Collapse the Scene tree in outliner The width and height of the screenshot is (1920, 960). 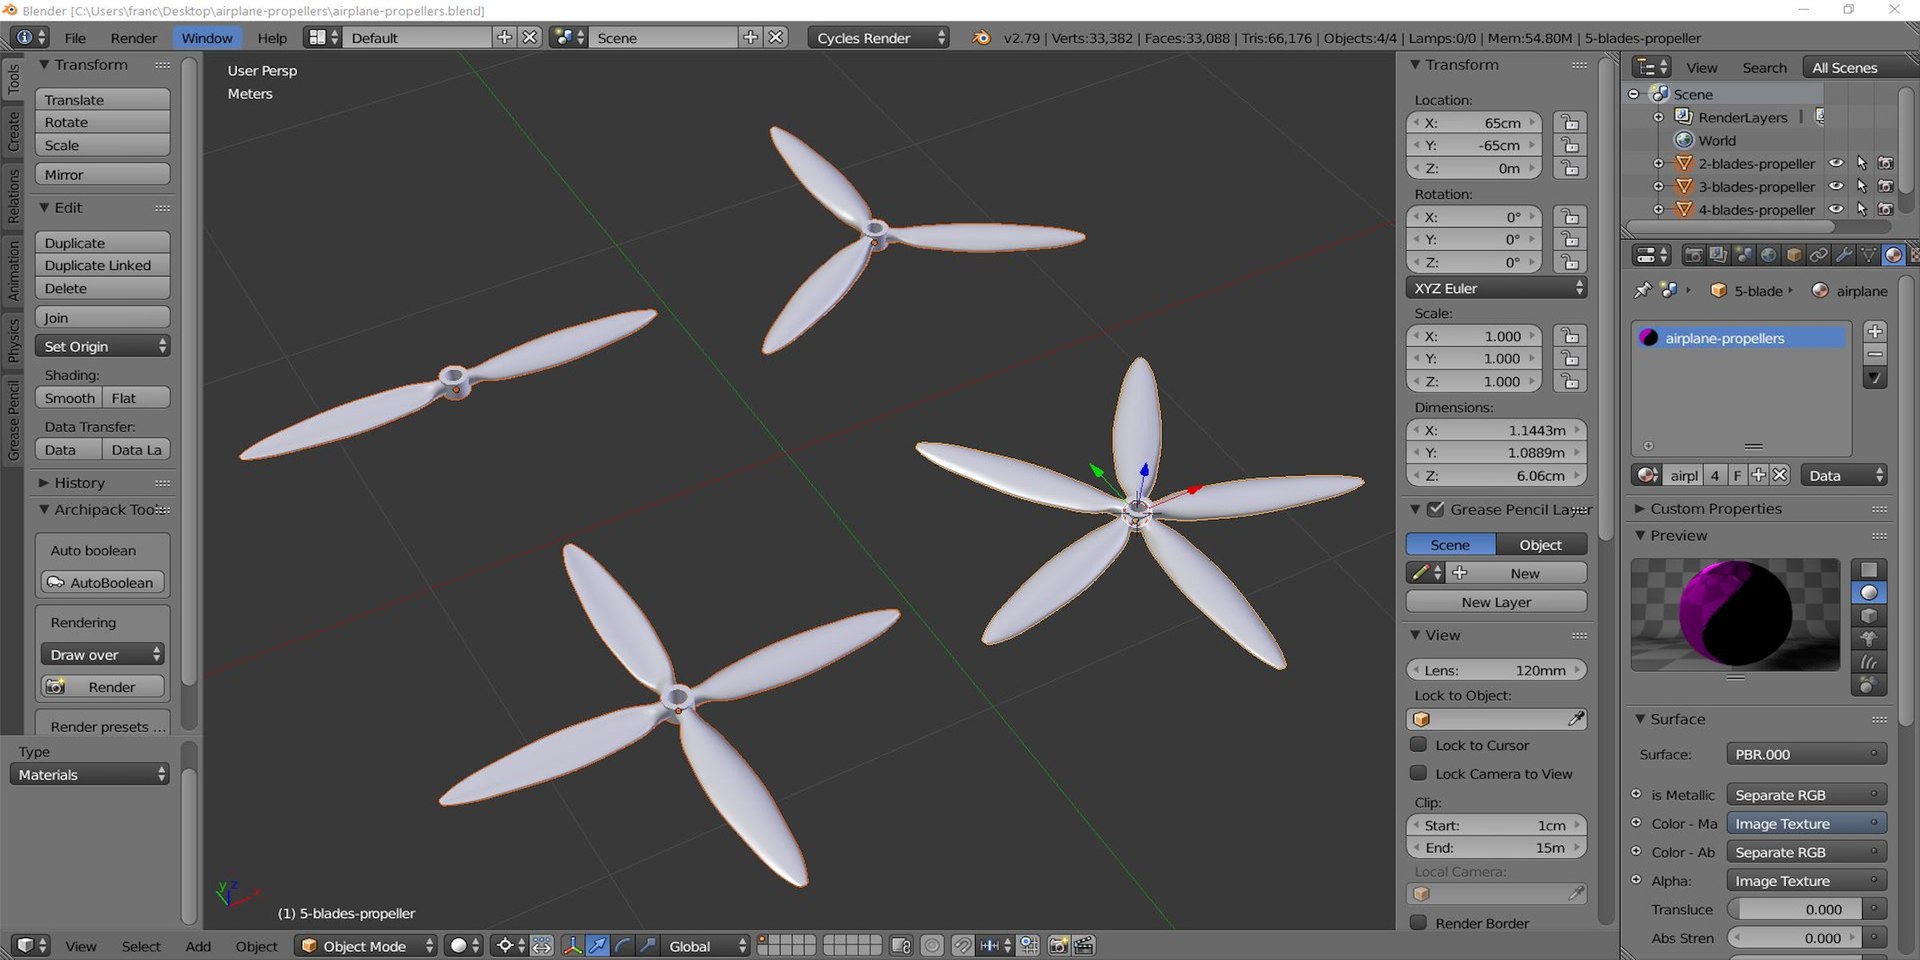tap(1634, 94)
